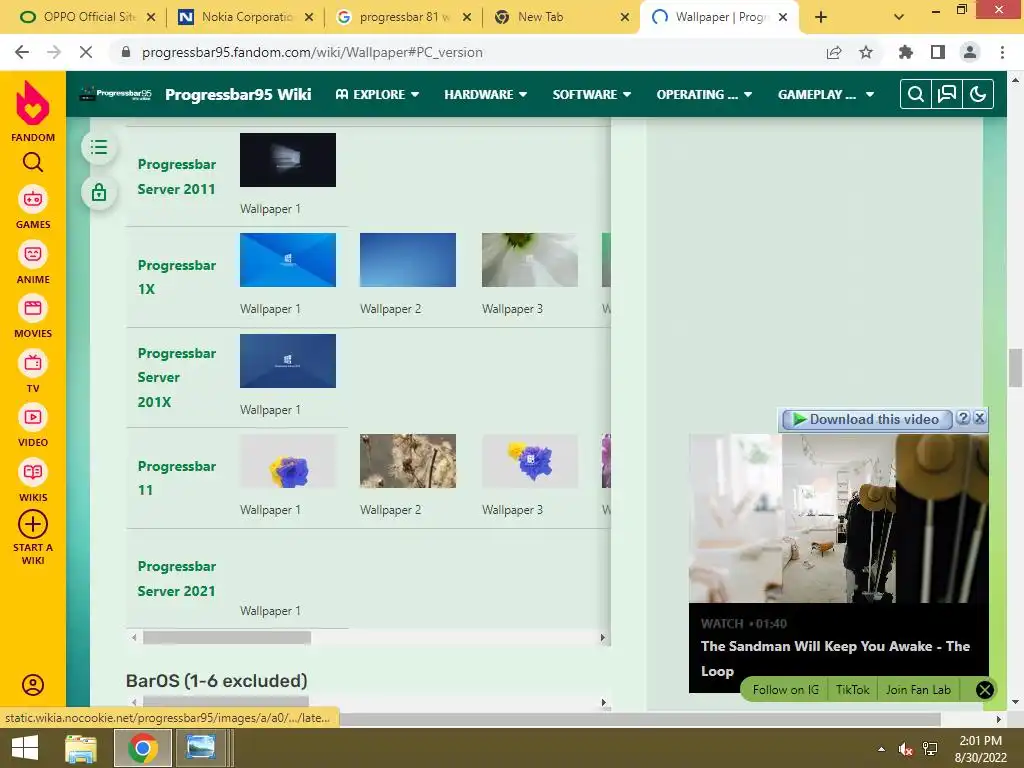Open the Movies section icon

click(33, 308)
